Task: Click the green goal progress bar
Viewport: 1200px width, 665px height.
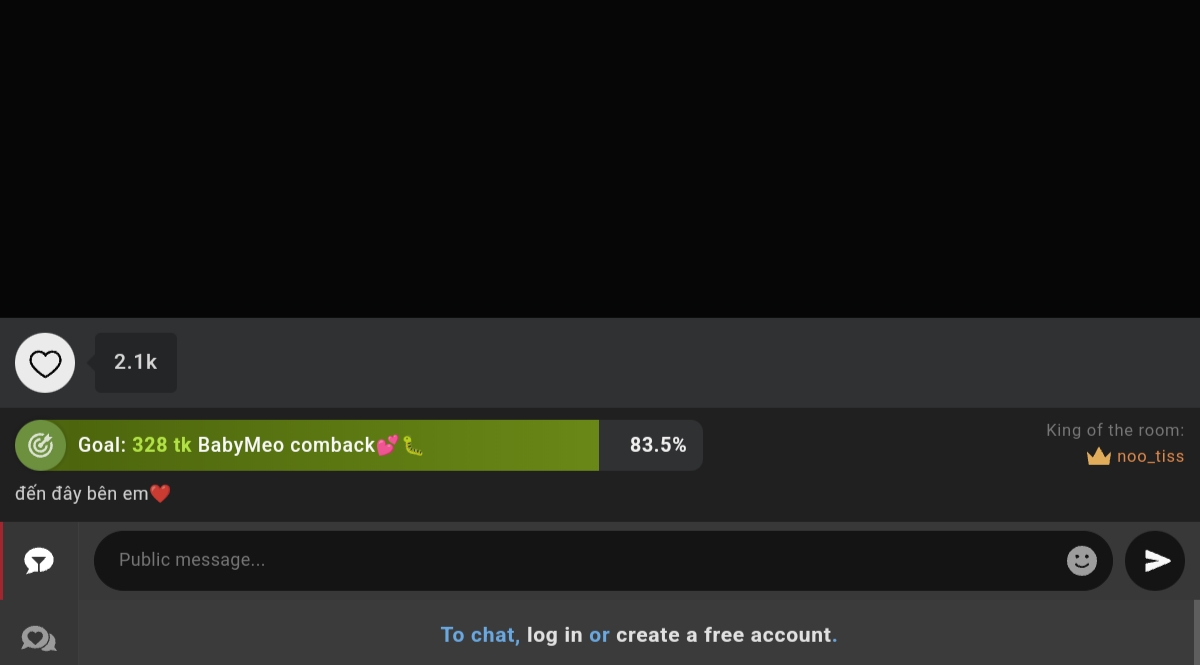Action: (307, 445)
